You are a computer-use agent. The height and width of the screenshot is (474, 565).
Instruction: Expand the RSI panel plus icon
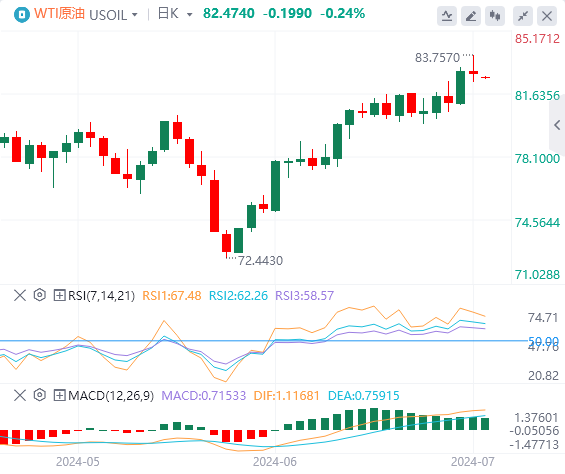[59, 296]
